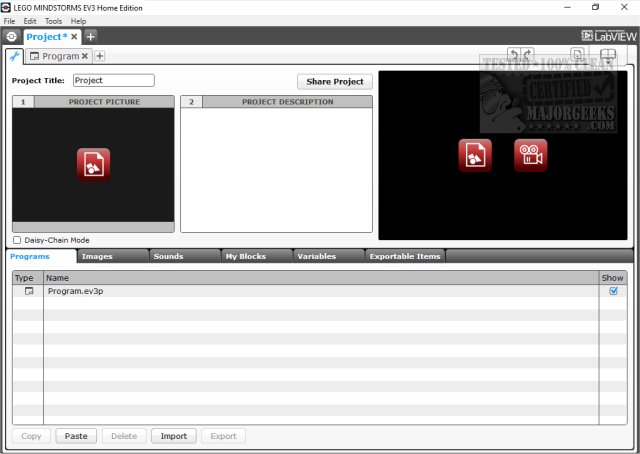Click into the Project Description text area

click(x=276, y=170)
